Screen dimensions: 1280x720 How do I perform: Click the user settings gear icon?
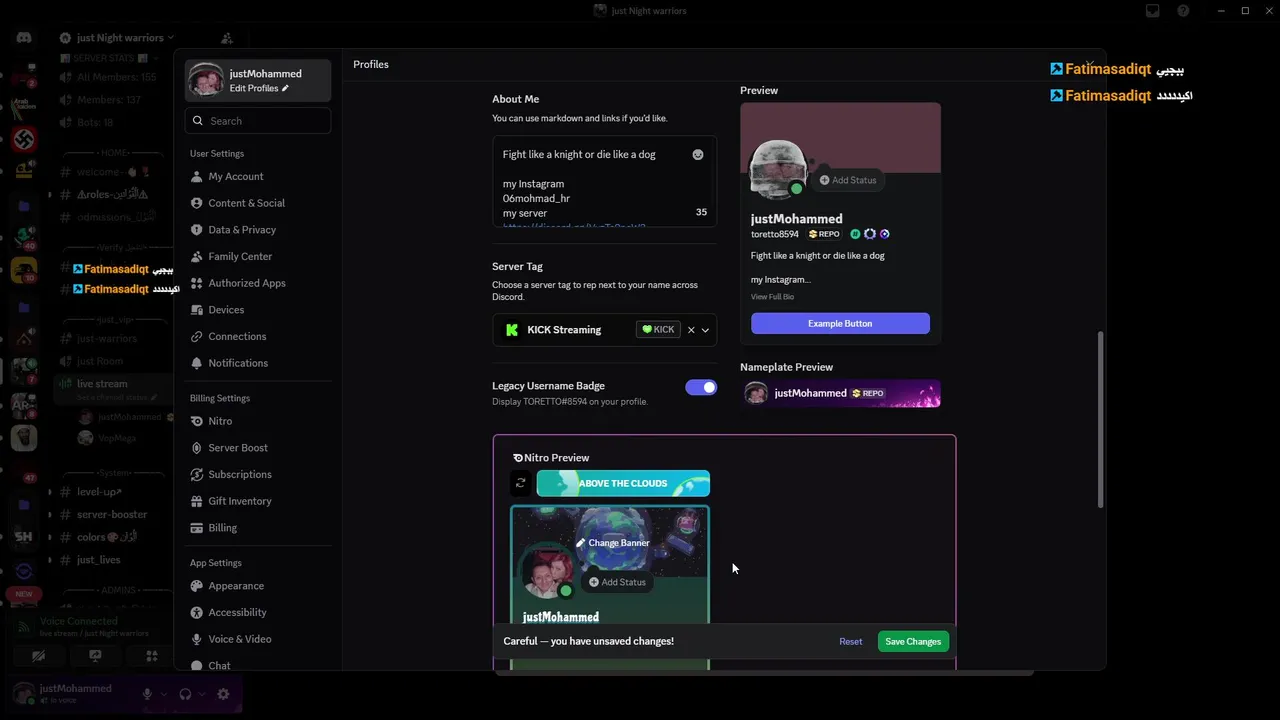(x=223, y=694)
